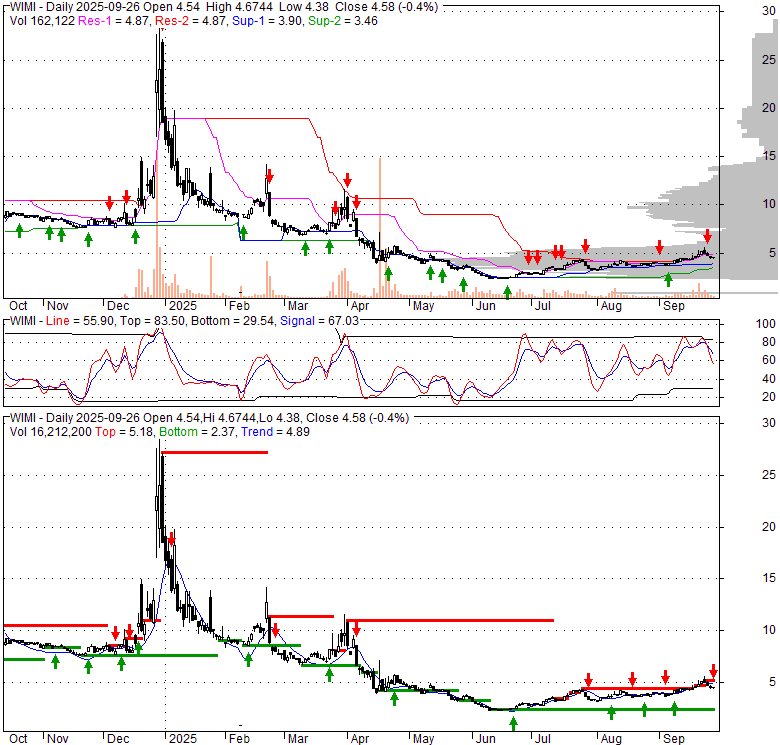Click latest red sell arrow in late September, top chart
Screen dimensions: 780x745
point(707,236)
